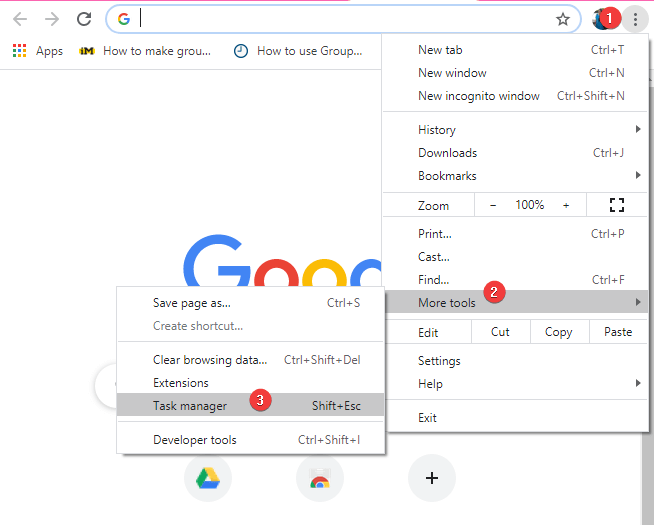Open a New incognito window
This screenshot has height=525, width=654.
pyautogui.click(x=515, y=96)
